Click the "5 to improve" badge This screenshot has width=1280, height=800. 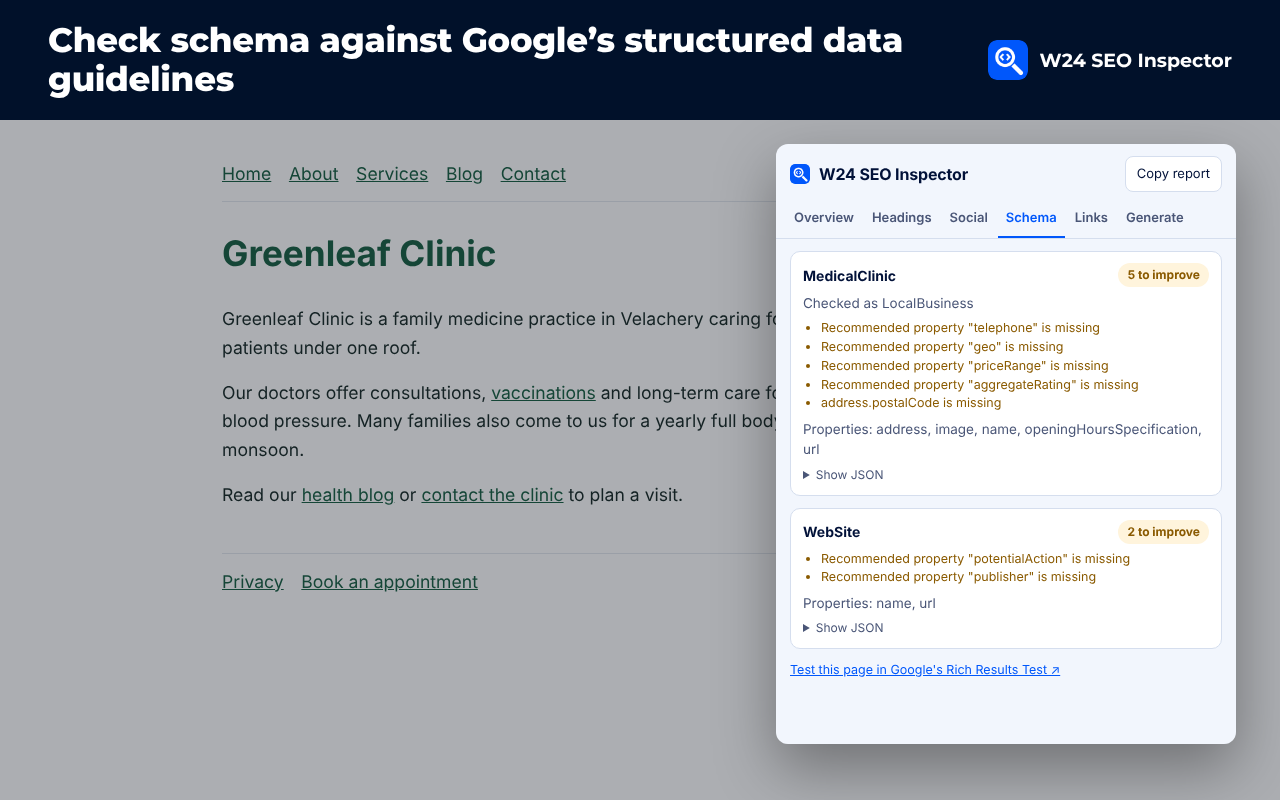click(x=1163, y=275)
